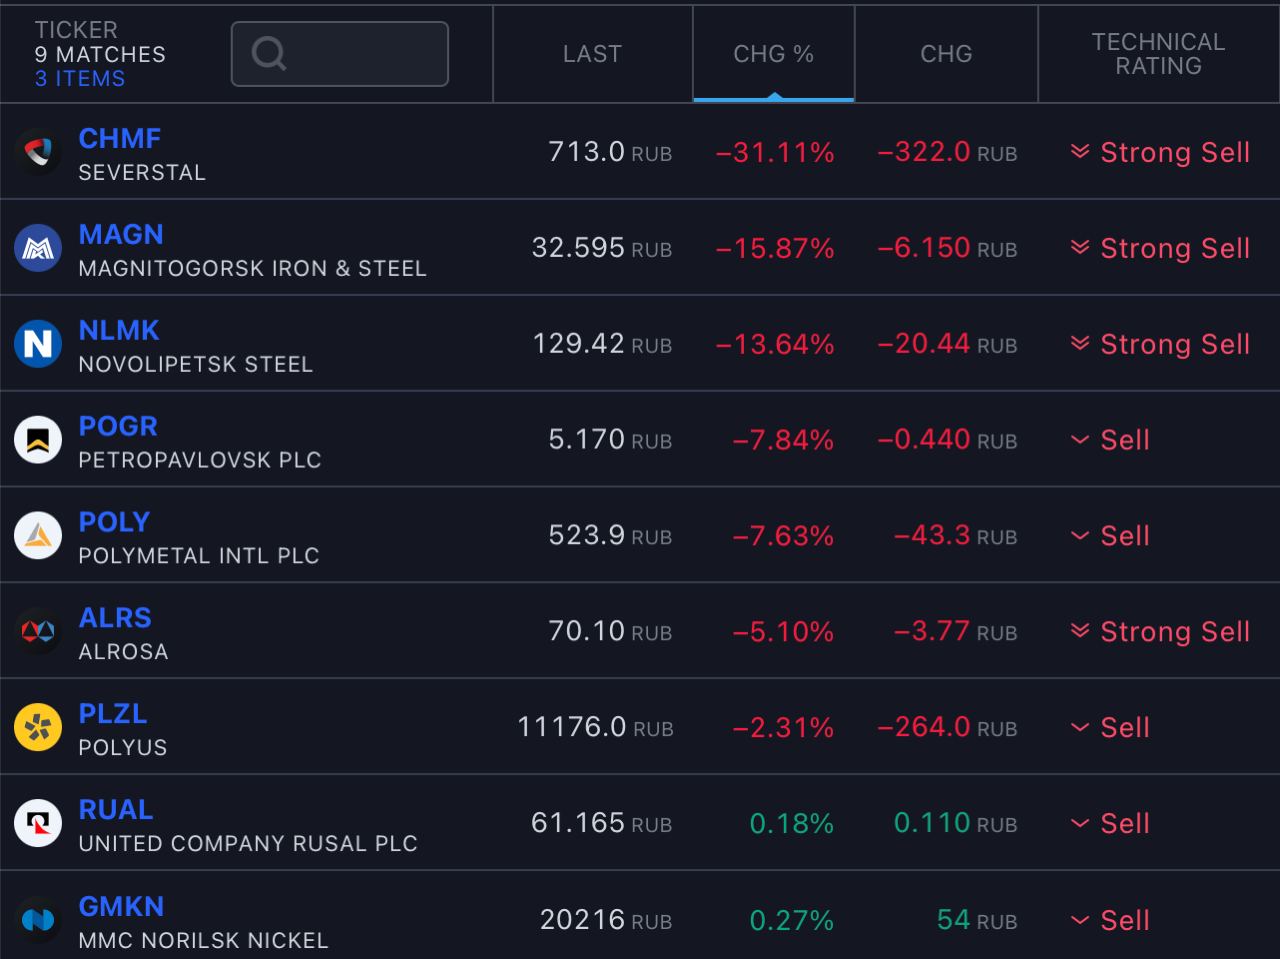Click the Alrosa logo icon

click(38, 632)
